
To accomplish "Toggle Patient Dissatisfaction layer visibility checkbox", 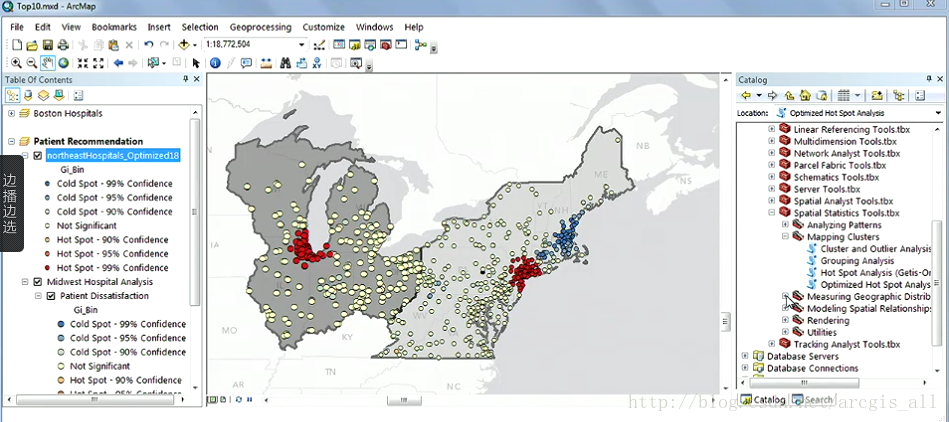I will pos(51,296).
